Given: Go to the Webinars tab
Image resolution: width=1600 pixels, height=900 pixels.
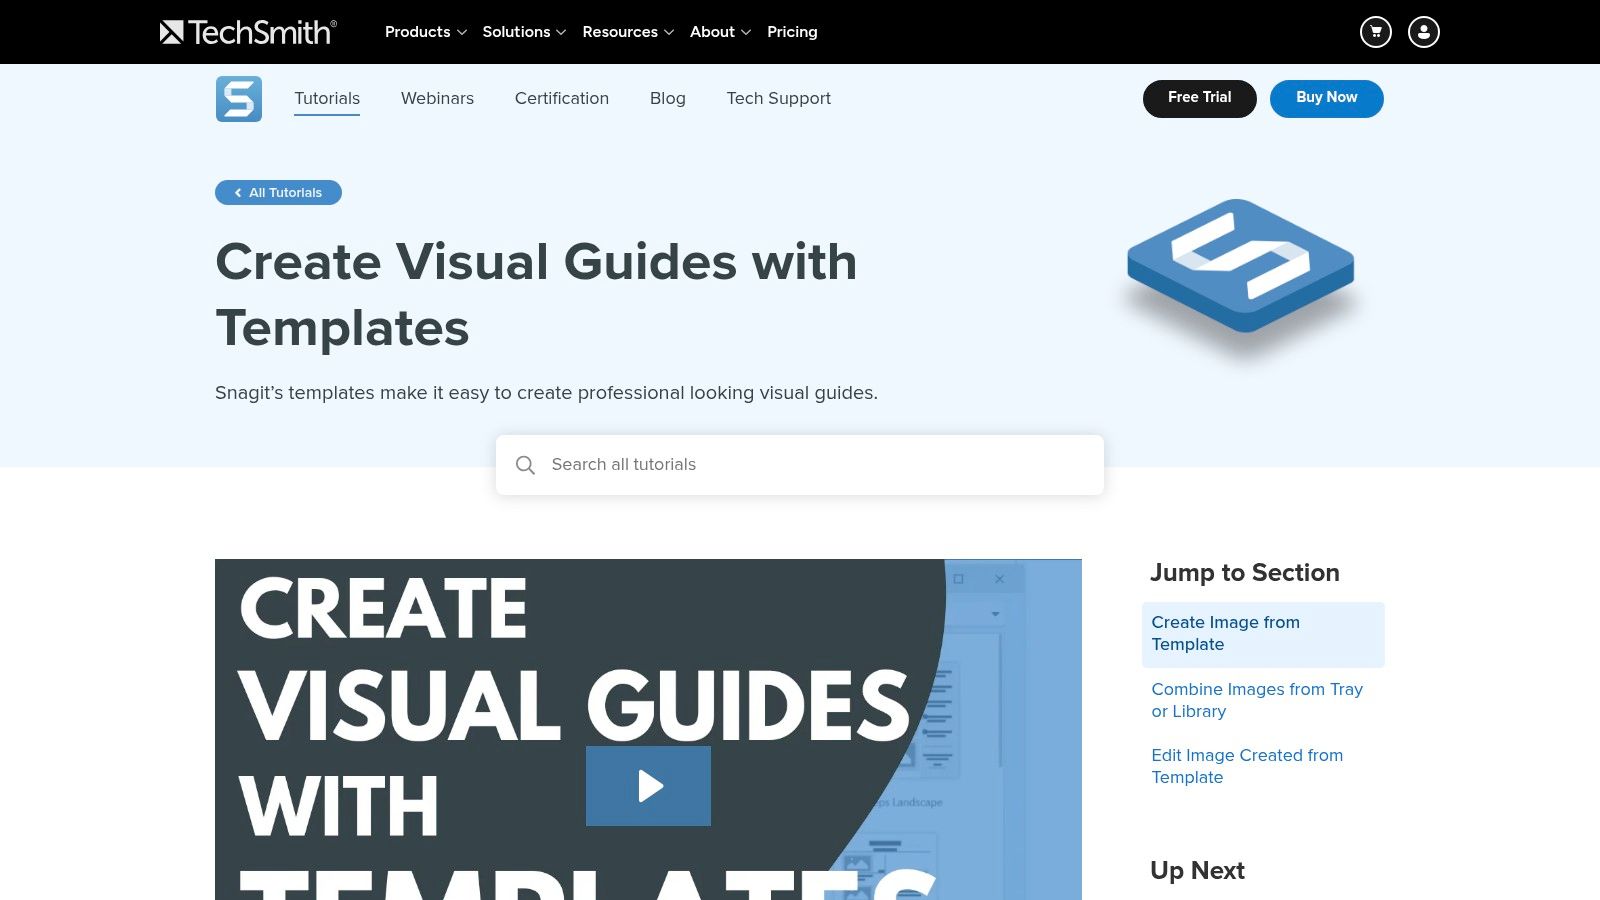Looking at the screenshot, I should (x=437, y=98).
